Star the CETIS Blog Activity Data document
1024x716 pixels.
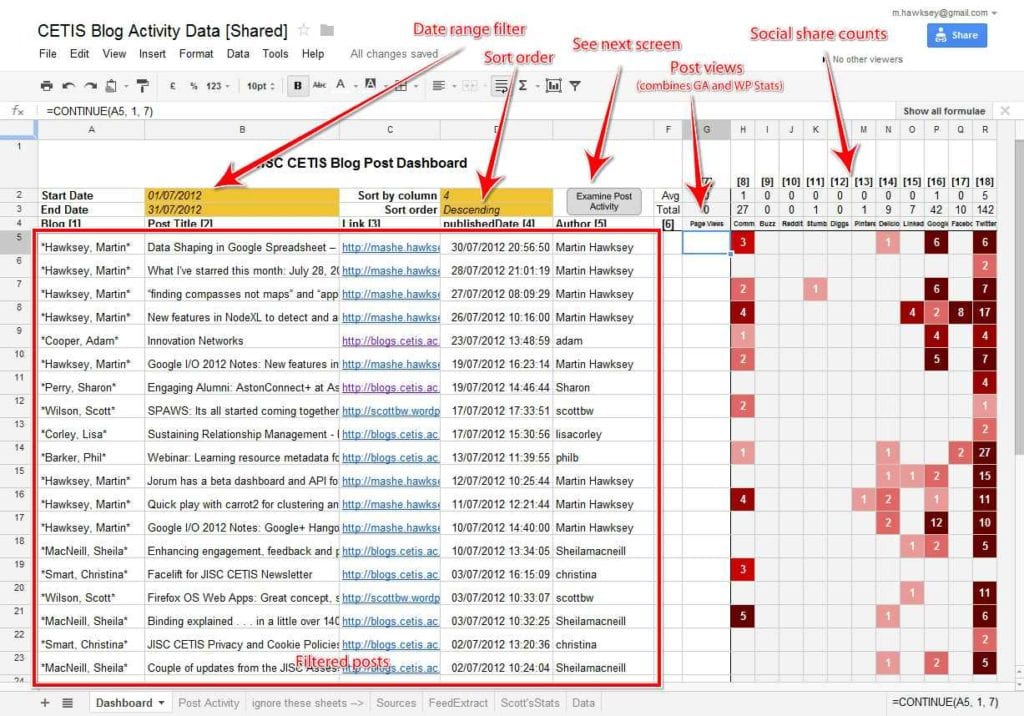304,30
